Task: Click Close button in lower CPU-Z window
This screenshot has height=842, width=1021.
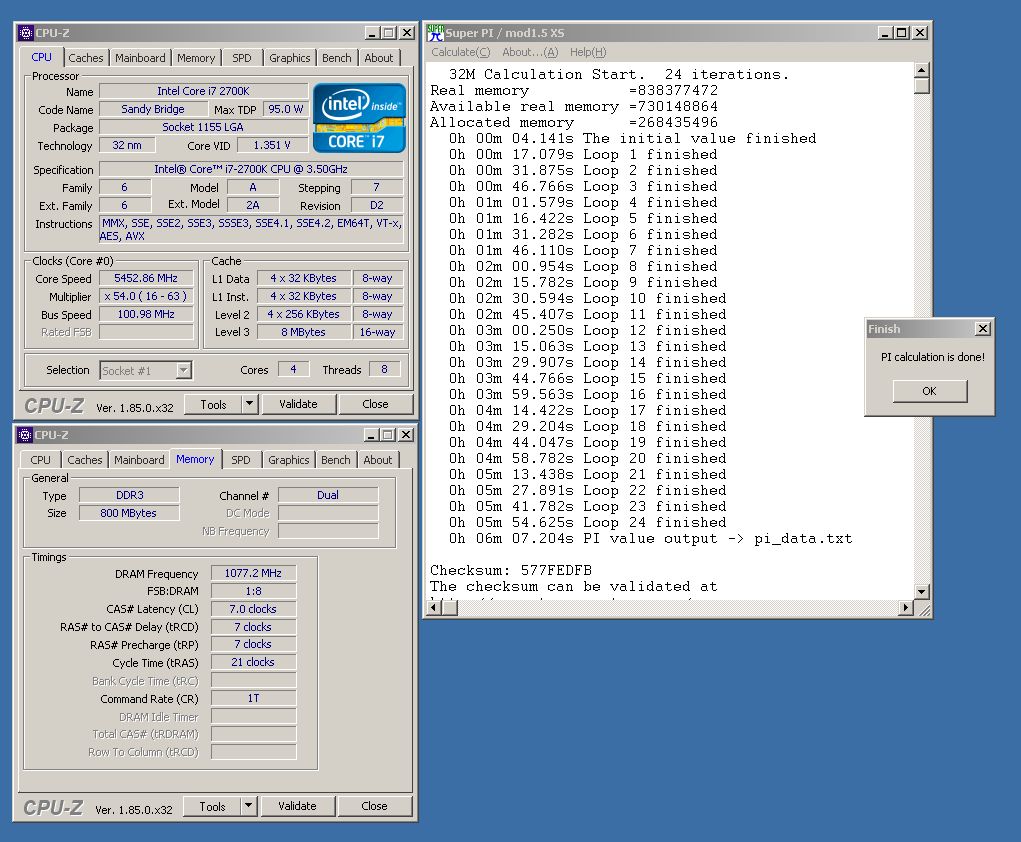Action: pos(374,806)
